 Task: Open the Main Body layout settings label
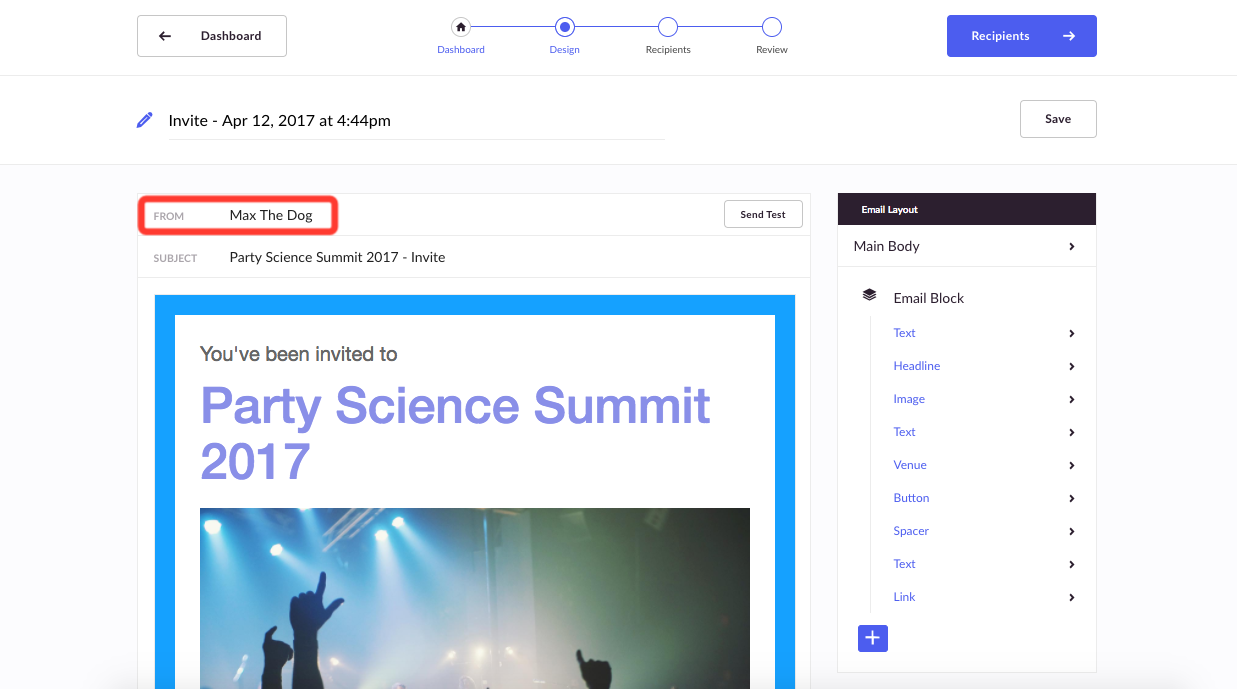(886, 246)
